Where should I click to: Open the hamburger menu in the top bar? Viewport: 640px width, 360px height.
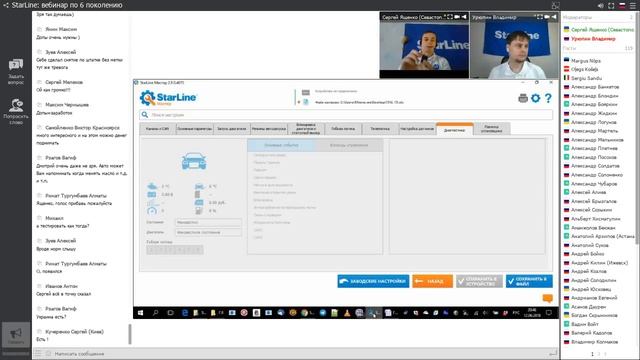pyautogui.click(x=633, y=5)
